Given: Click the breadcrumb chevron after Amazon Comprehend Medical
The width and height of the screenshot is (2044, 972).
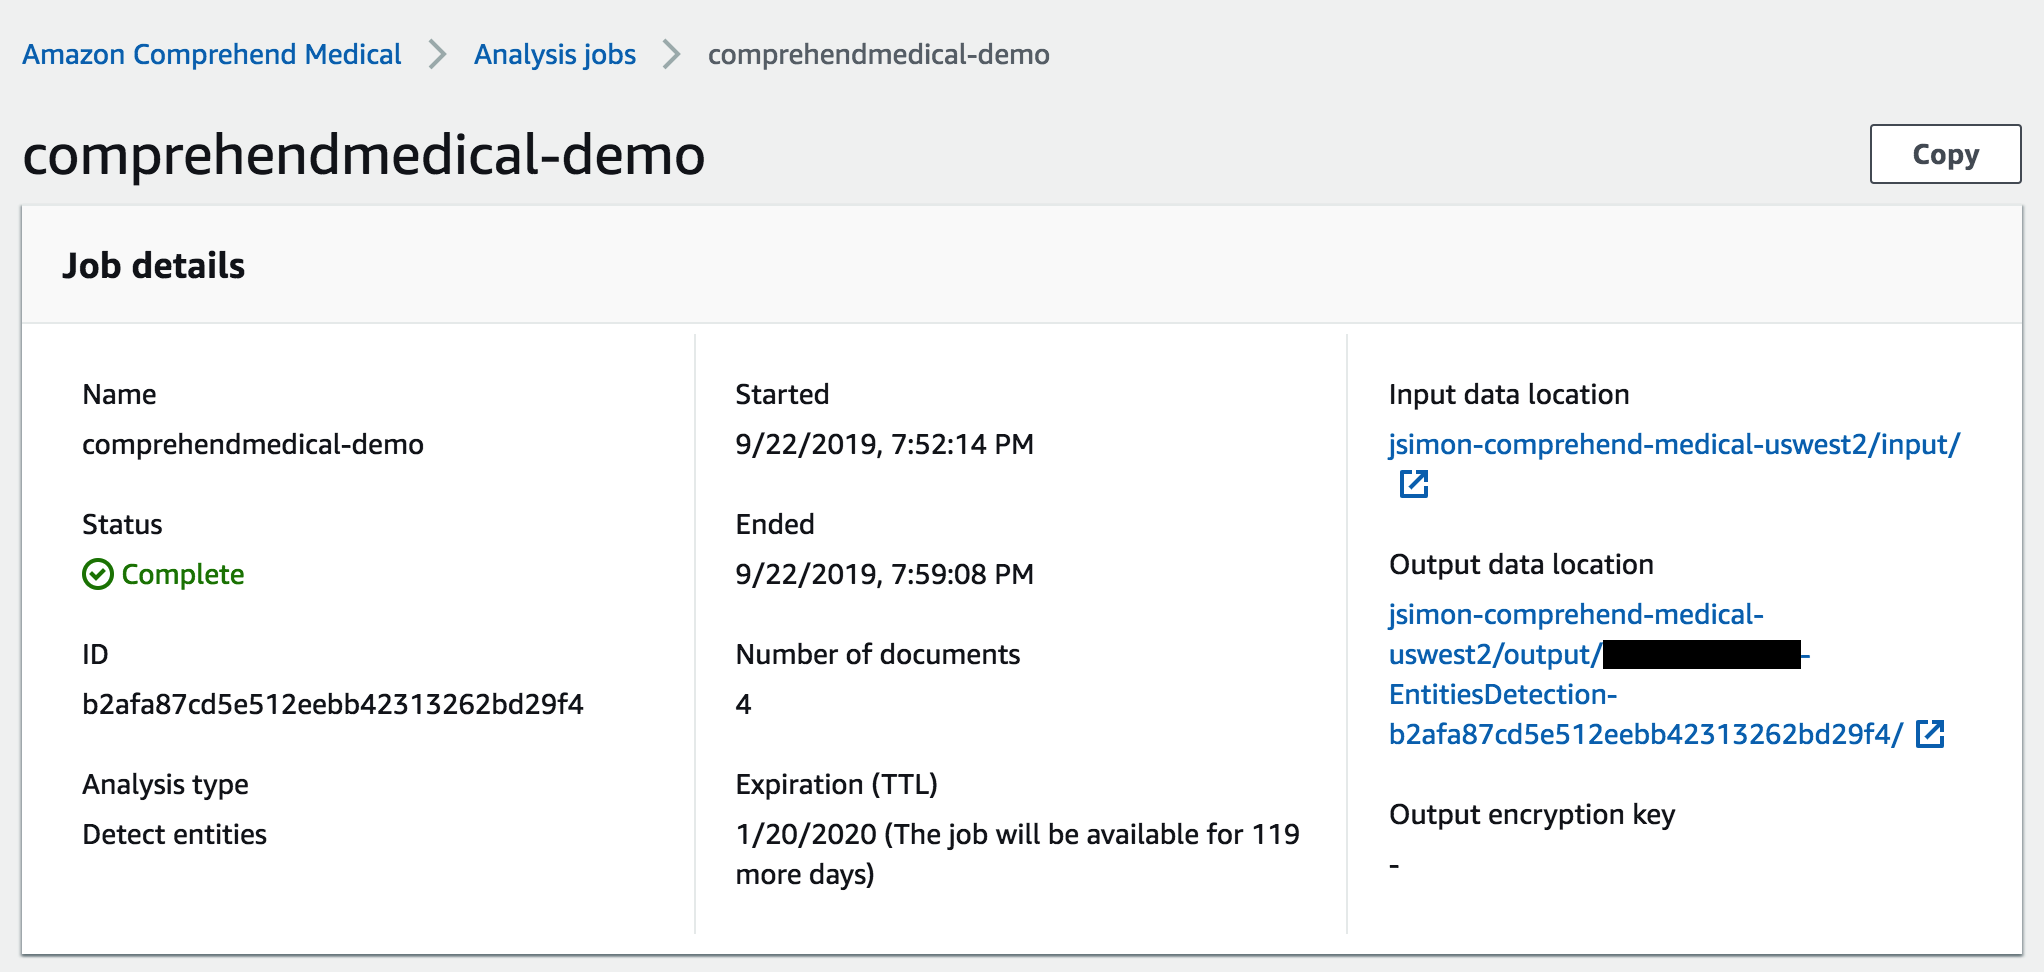Looking at the screenshot, I should click(437, 54).
